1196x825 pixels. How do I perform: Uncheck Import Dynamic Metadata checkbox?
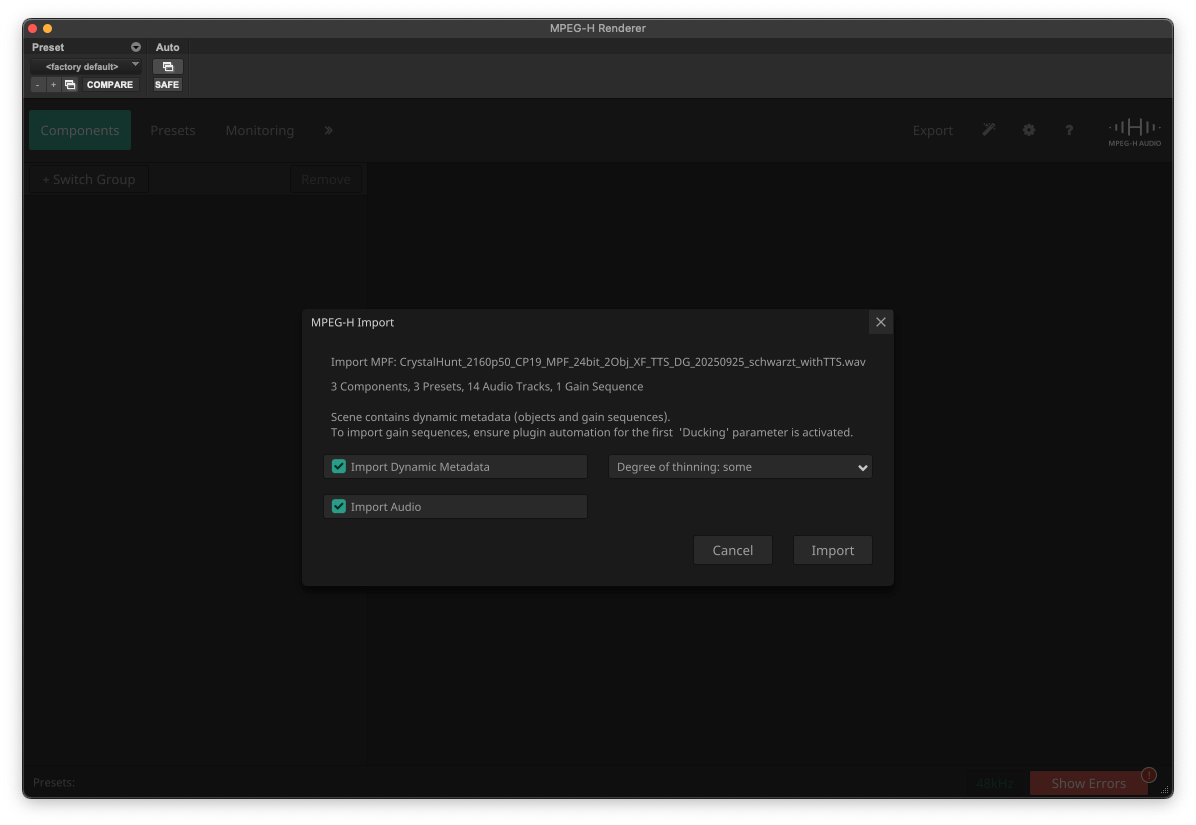(x=339, y=466)
